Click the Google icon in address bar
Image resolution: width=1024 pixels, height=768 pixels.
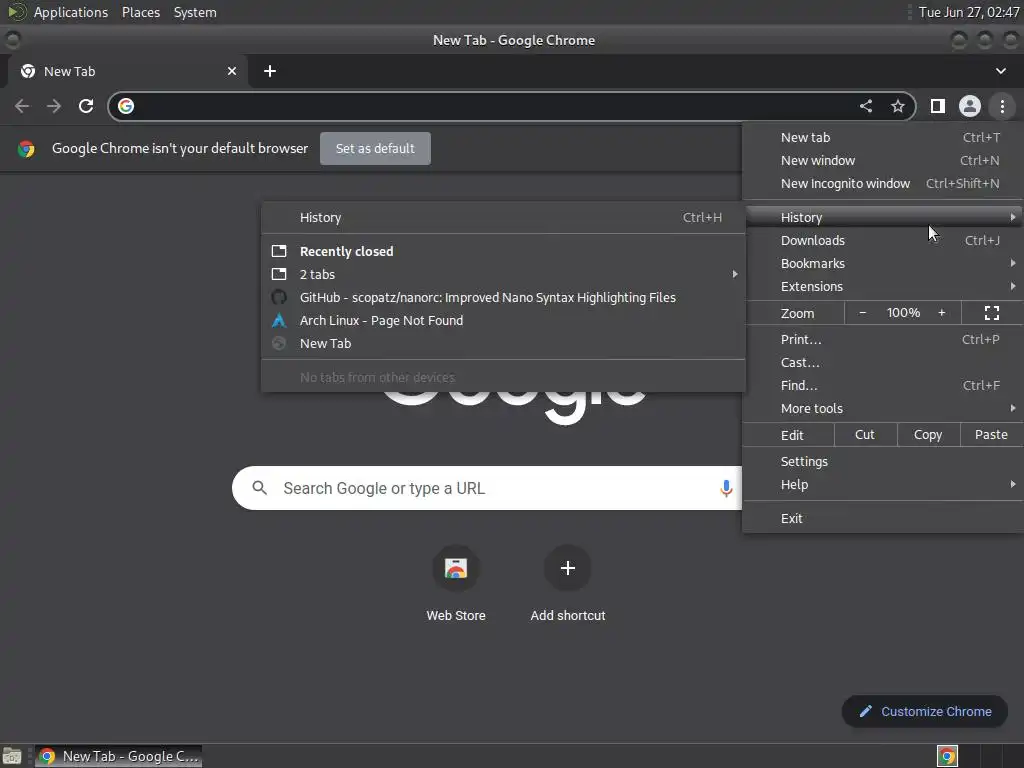(126, 106)
